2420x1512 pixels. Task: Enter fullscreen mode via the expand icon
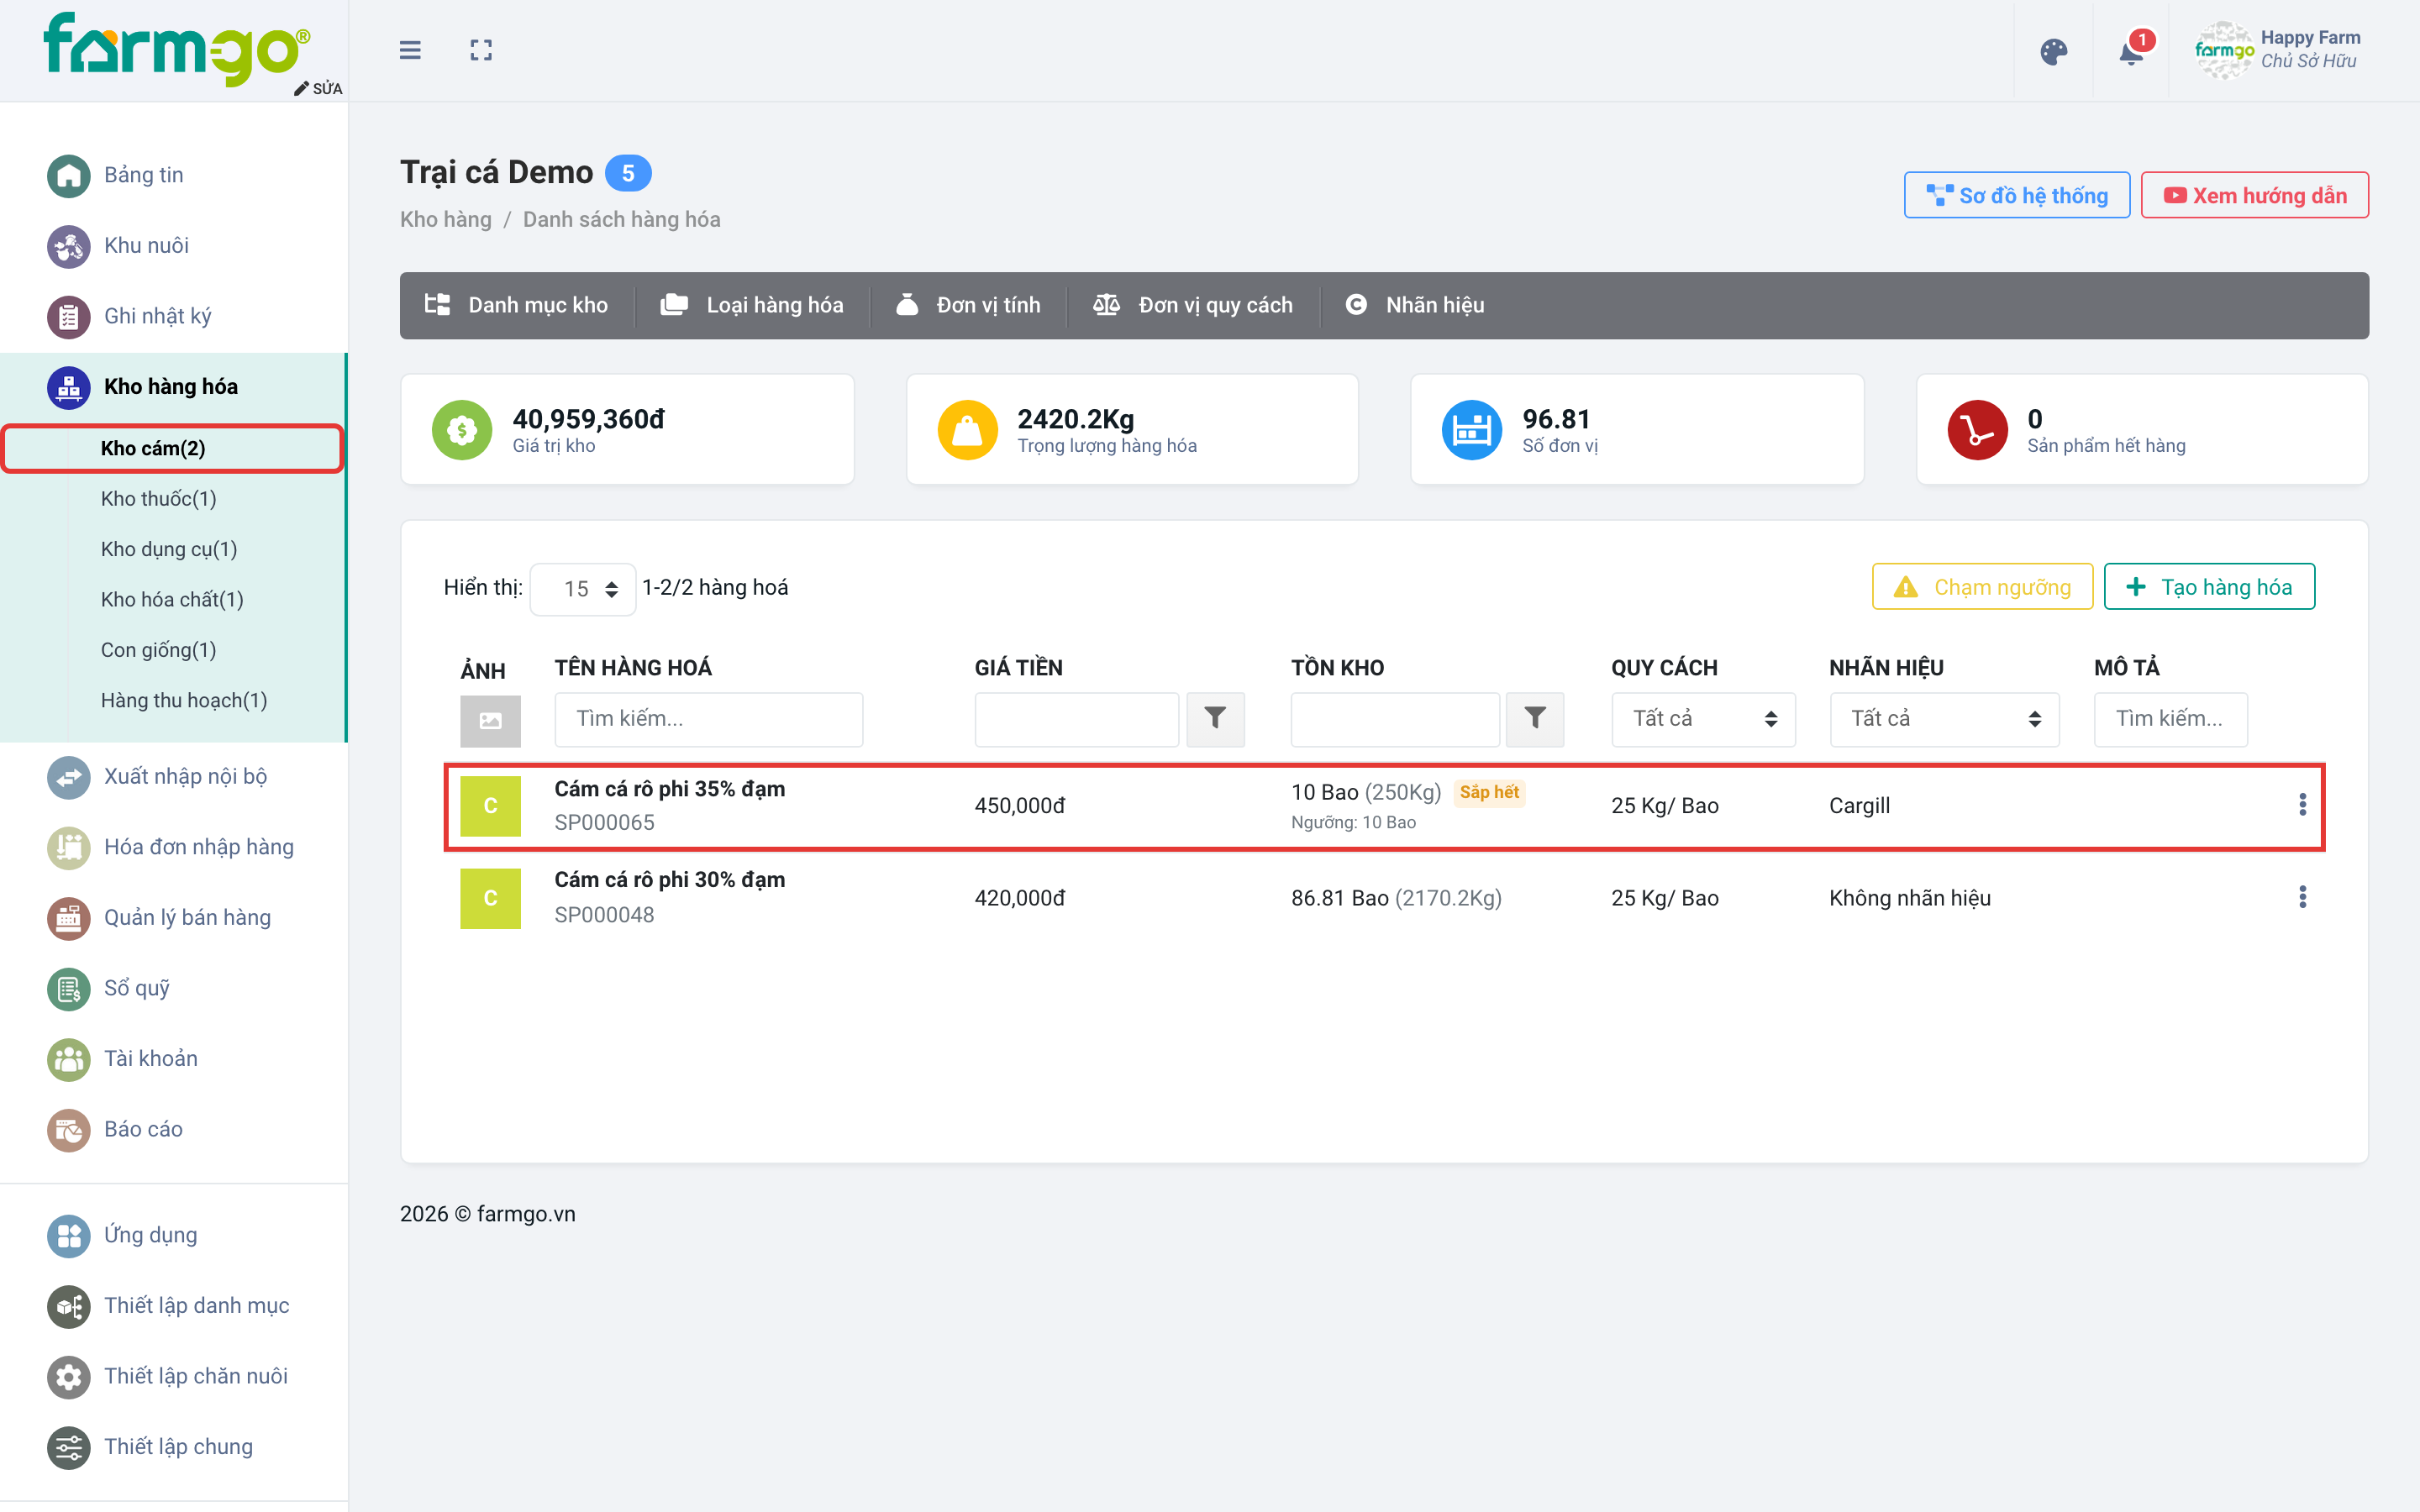[x=481, y=50]
